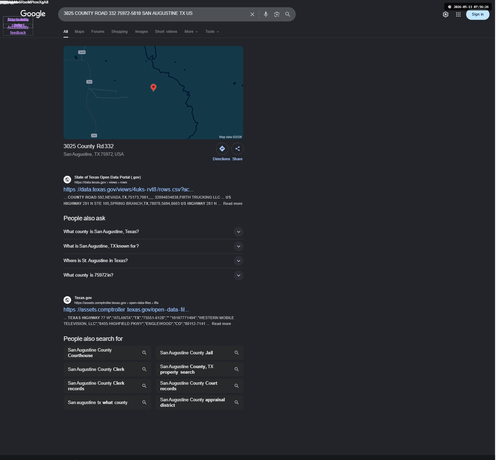
Task: Click the Google logo
Action: [x=33, y=14]
